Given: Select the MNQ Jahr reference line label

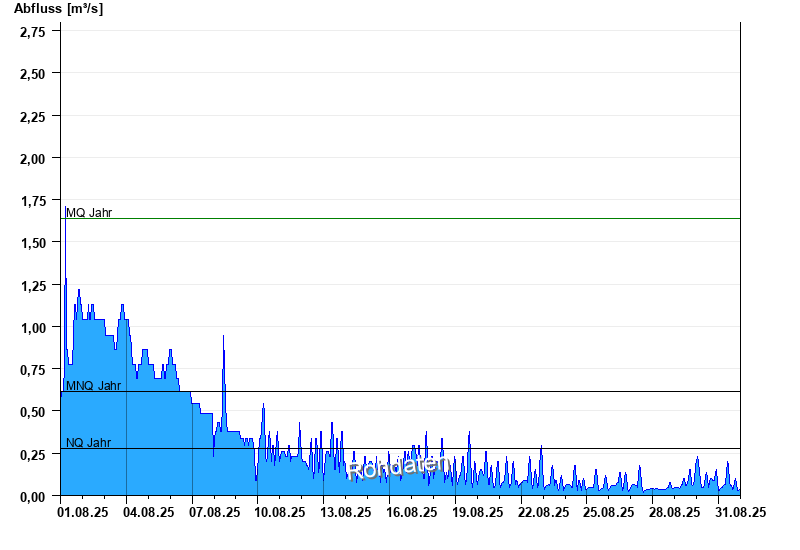Looking at the screenshot, I should pos(93,385).
